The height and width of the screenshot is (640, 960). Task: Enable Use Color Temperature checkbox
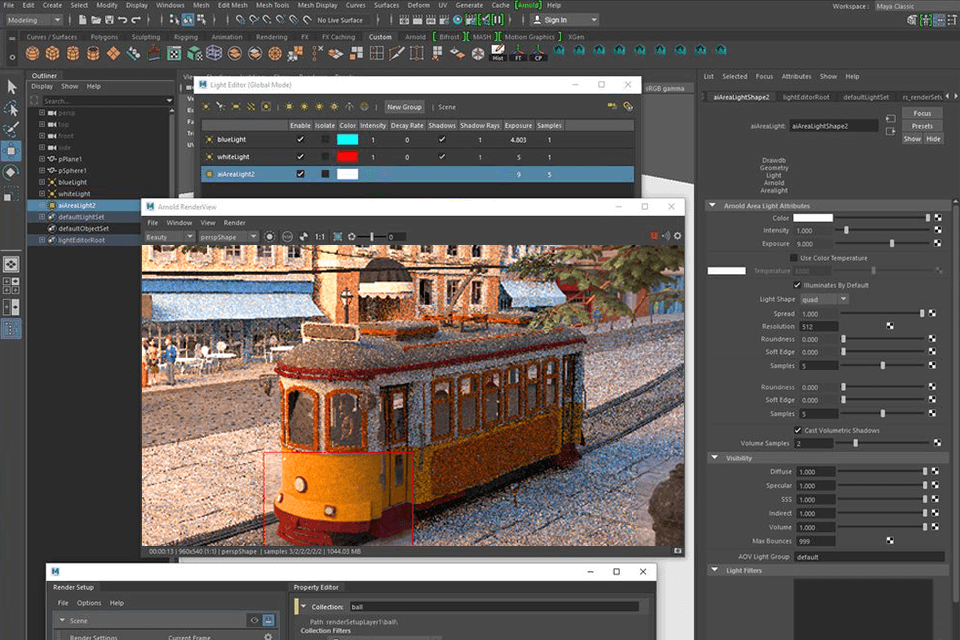(794, 258)
